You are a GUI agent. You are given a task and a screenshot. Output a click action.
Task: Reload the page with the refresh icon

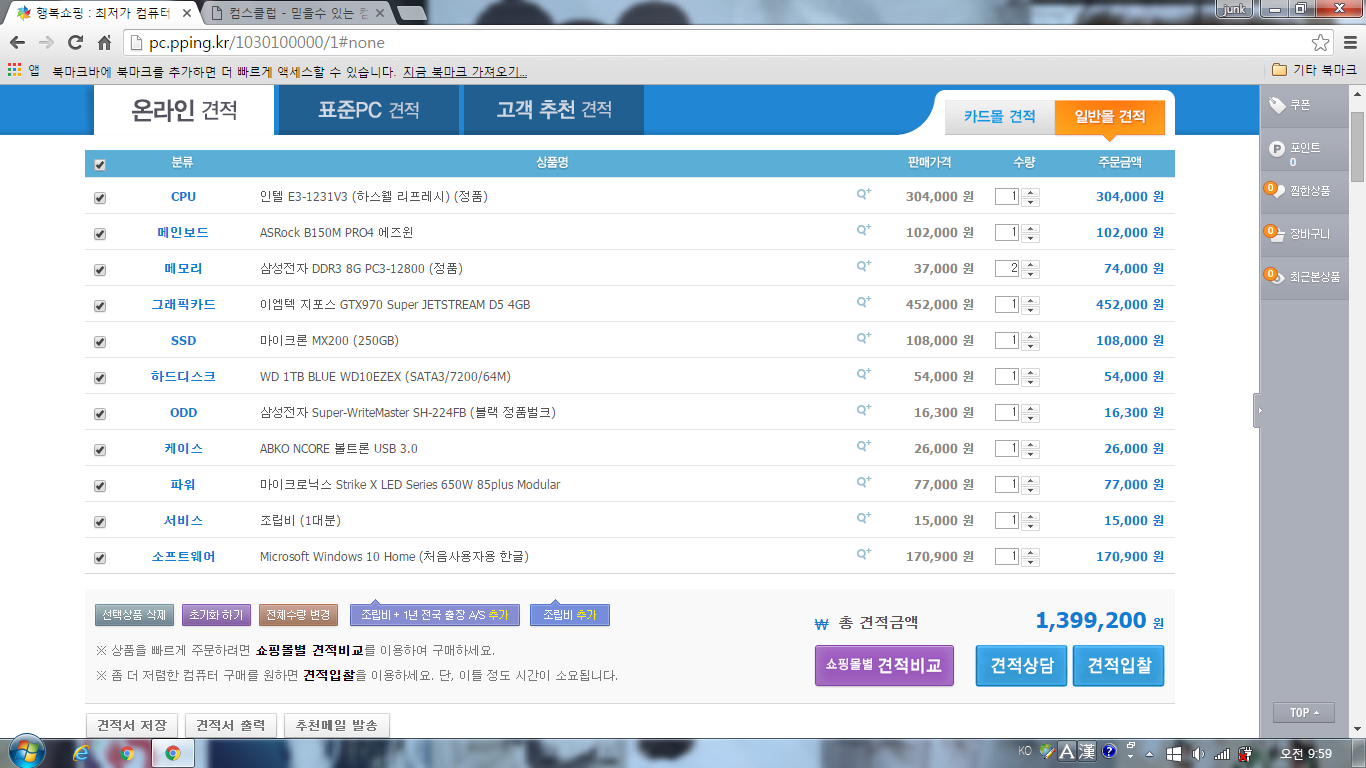75,42
